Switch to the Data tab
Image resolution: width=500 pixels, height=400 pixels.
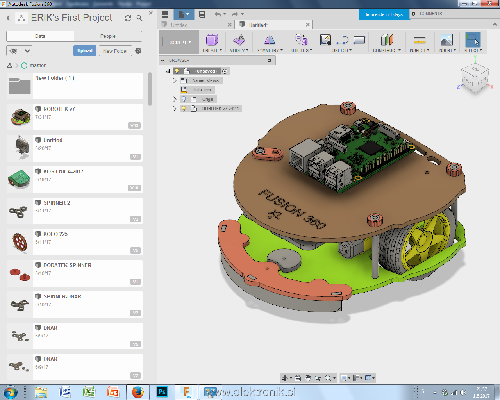click(x=40, y=36)
